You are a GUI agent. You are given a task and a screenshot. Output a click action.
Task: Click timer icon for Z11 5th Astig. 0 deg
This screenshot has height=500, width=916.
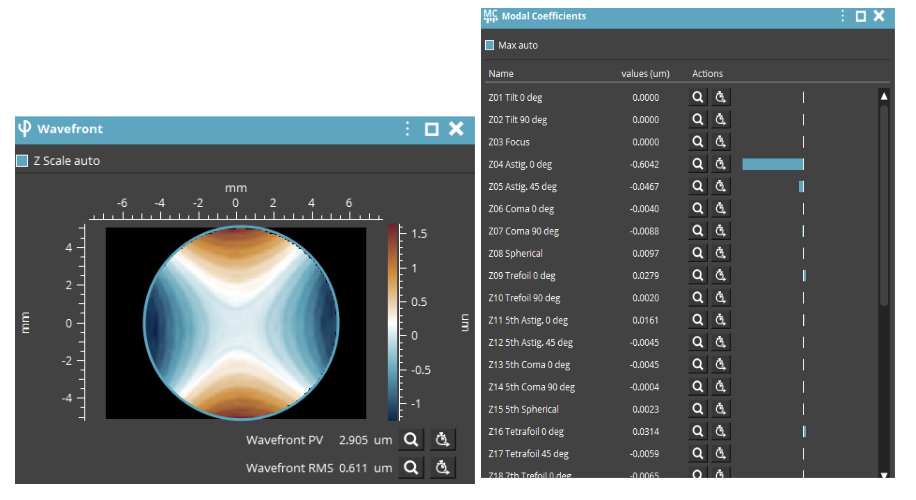tap(721, 320)
